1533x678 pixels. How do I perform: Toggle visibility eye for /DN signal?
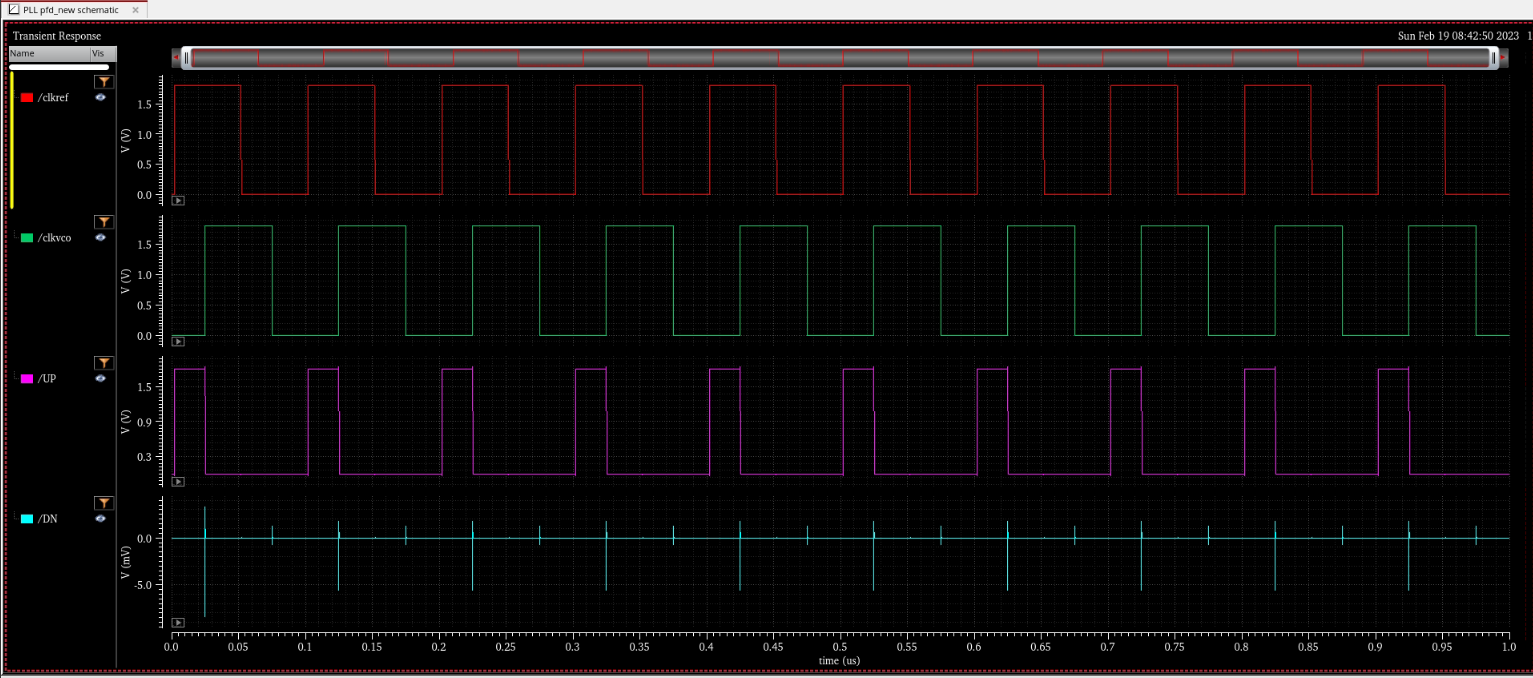[x=100, y=519]
